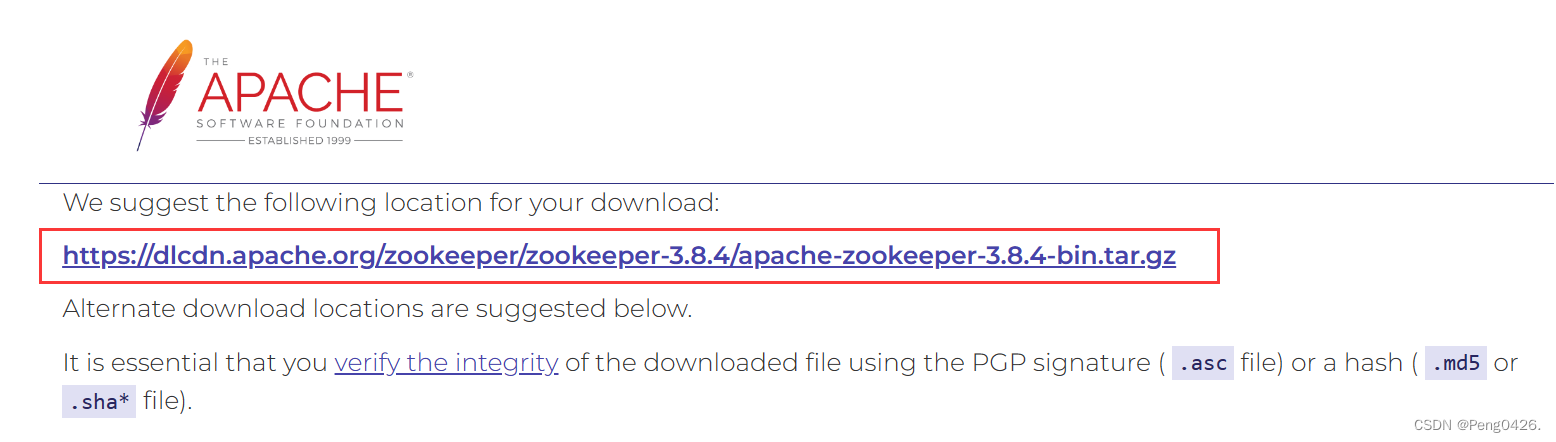Click the "Established 1999" logo tagline
Image resolution: width=1556 pixels, height=442 pixels.
pyautogui.click(x=299, y=141)
